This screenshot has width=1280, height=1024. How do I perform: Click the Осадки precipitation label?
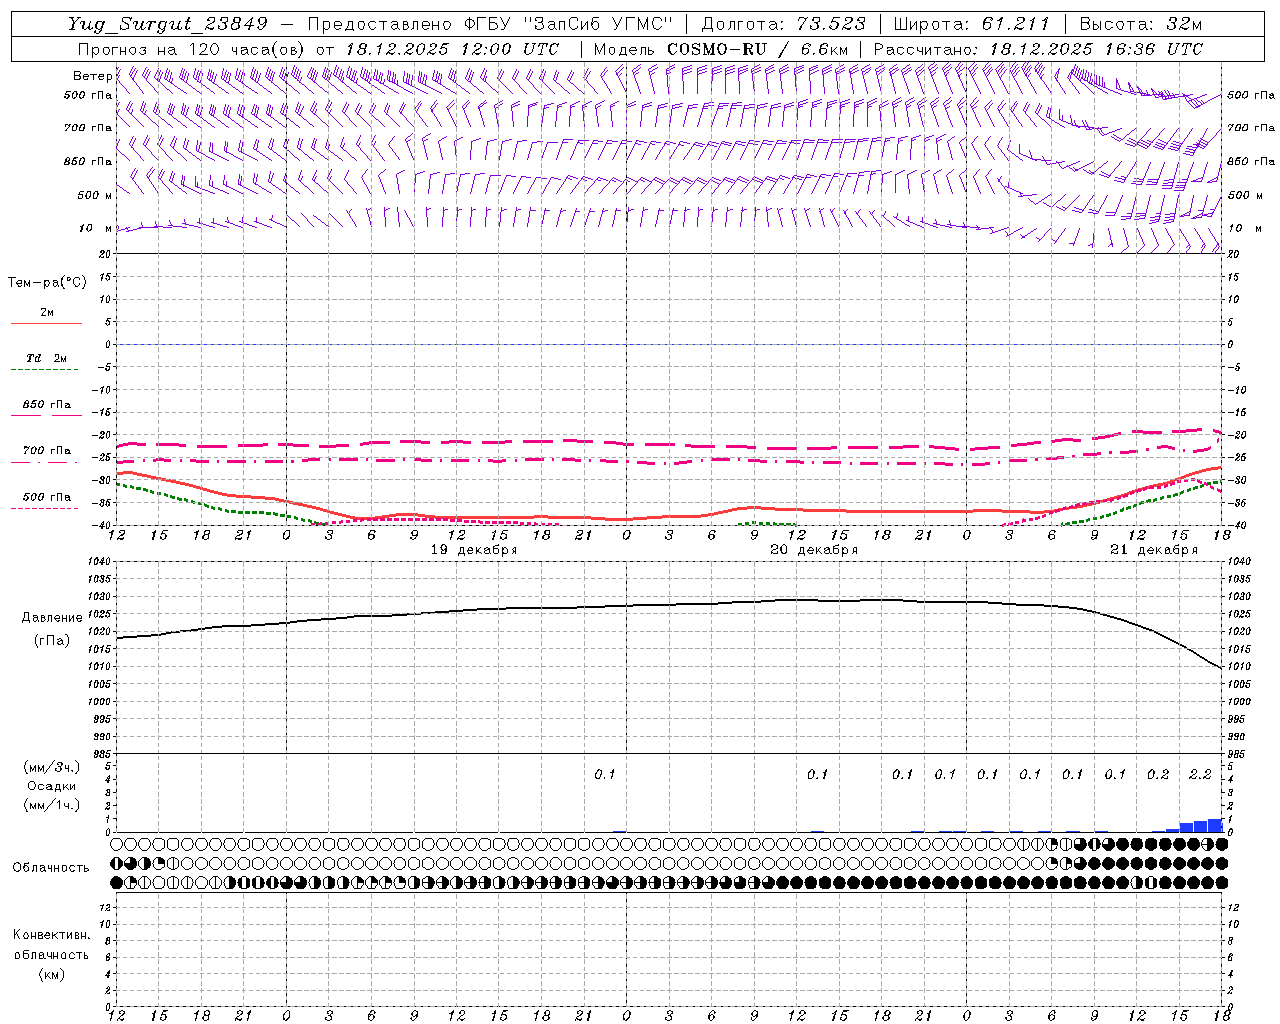click(x=52, y=786)
